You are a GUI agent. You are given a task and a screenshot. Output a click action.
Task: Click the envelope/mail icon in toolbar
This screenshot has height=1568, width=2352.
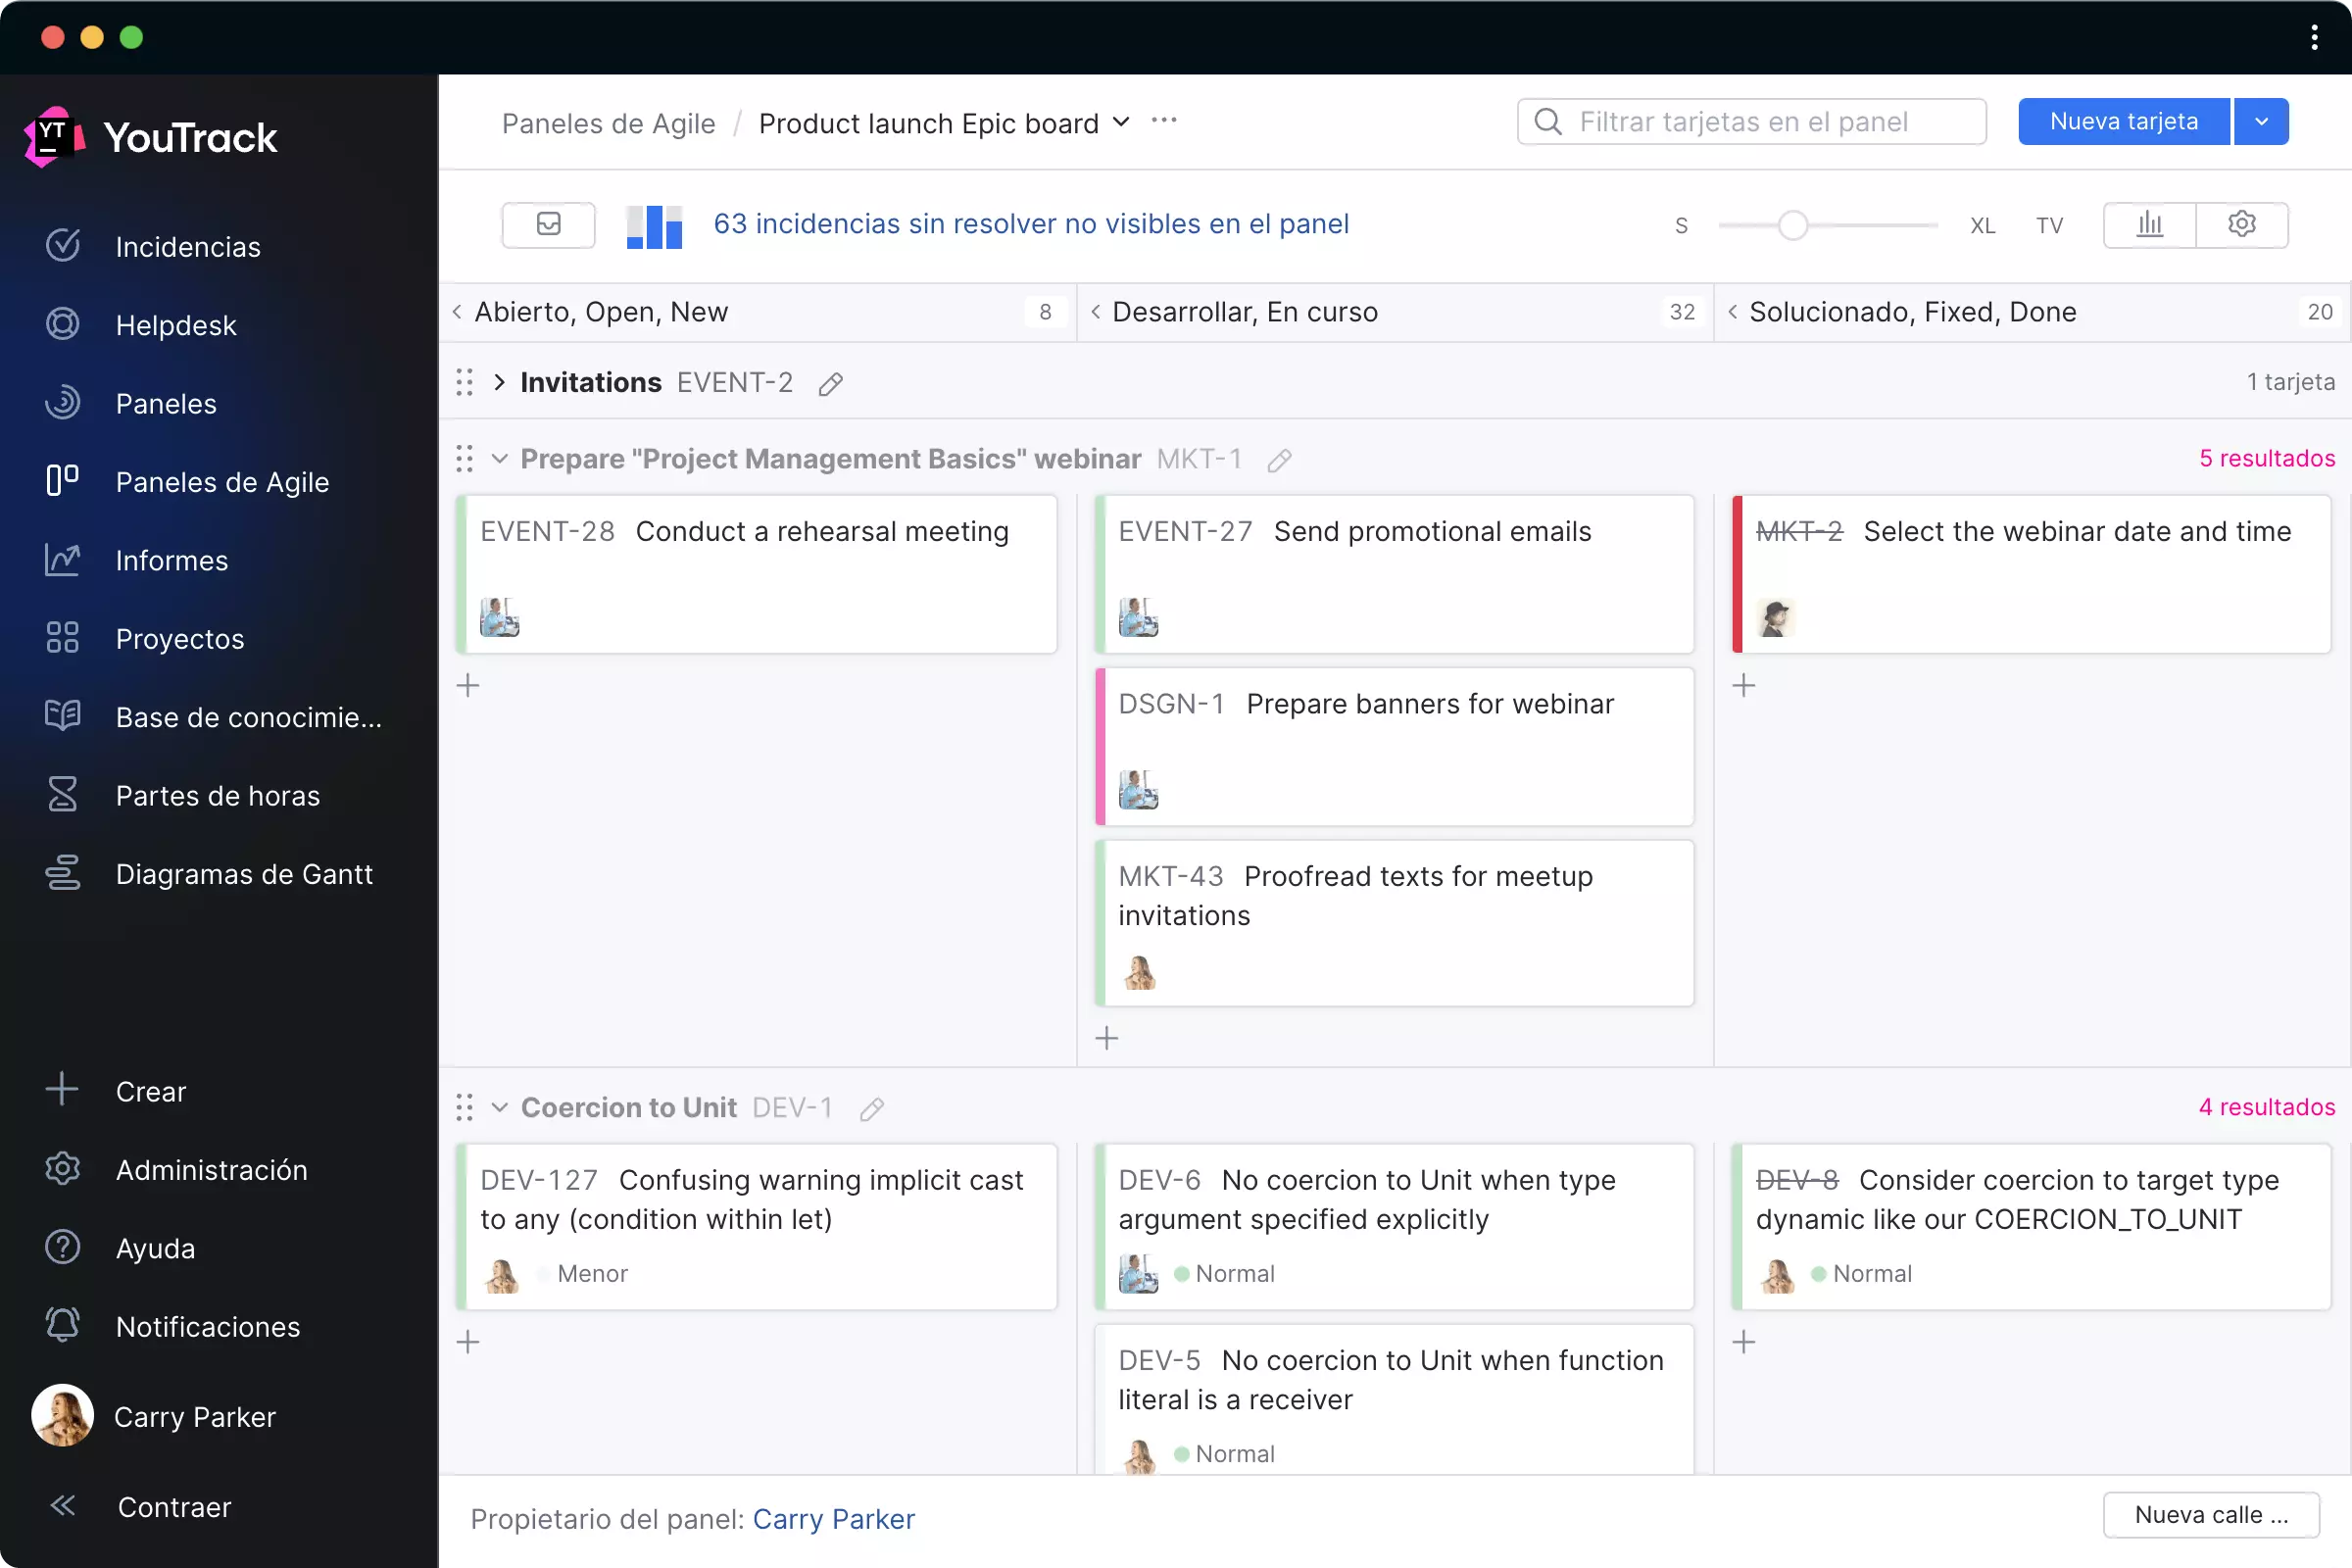tap(548, 224)
